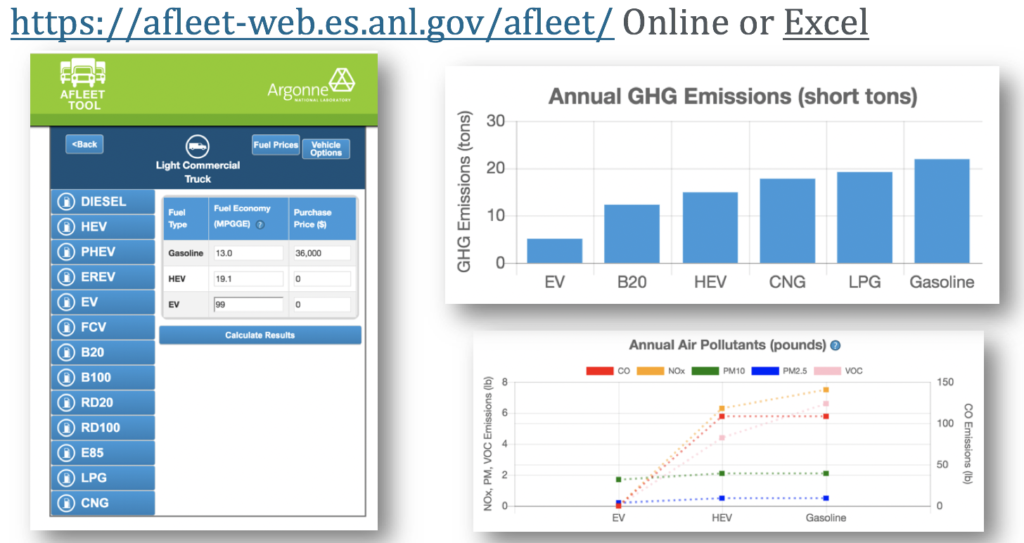
Task: Click the fuel pump icon beside DIESEL
Action: pyautogui.click(x=66, y=201)
